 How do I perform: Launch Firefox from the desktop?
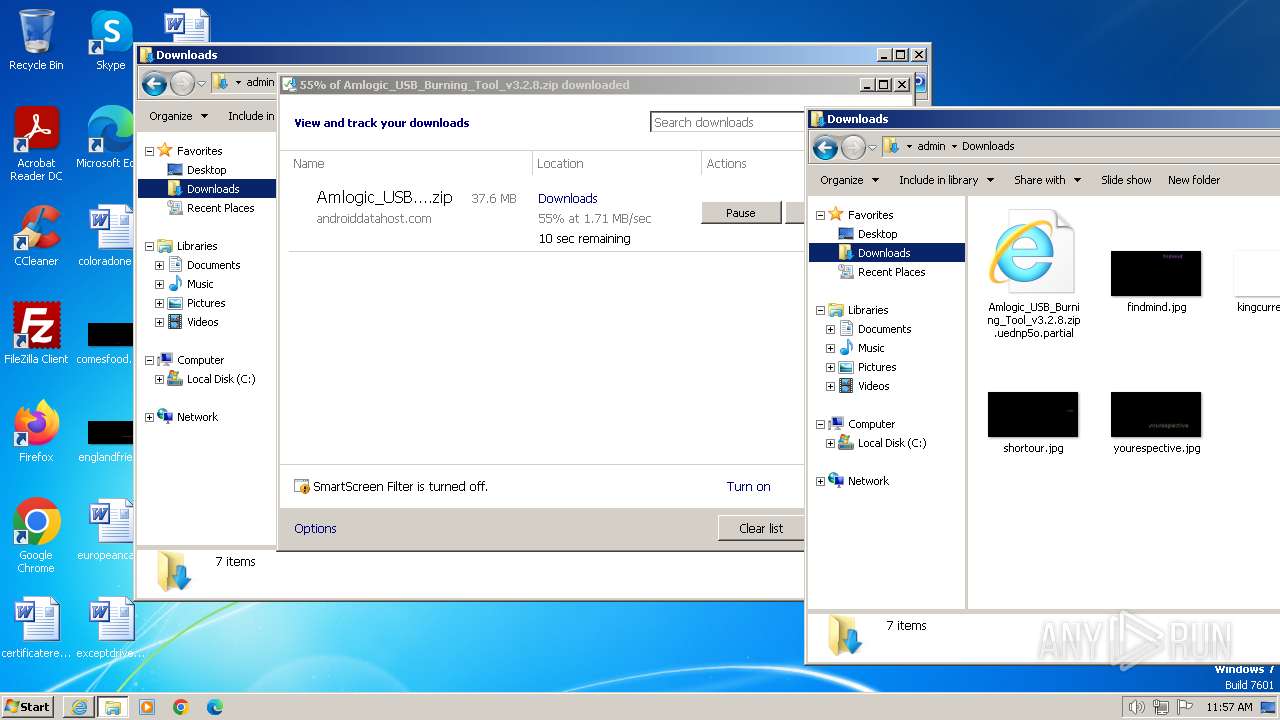36,432
